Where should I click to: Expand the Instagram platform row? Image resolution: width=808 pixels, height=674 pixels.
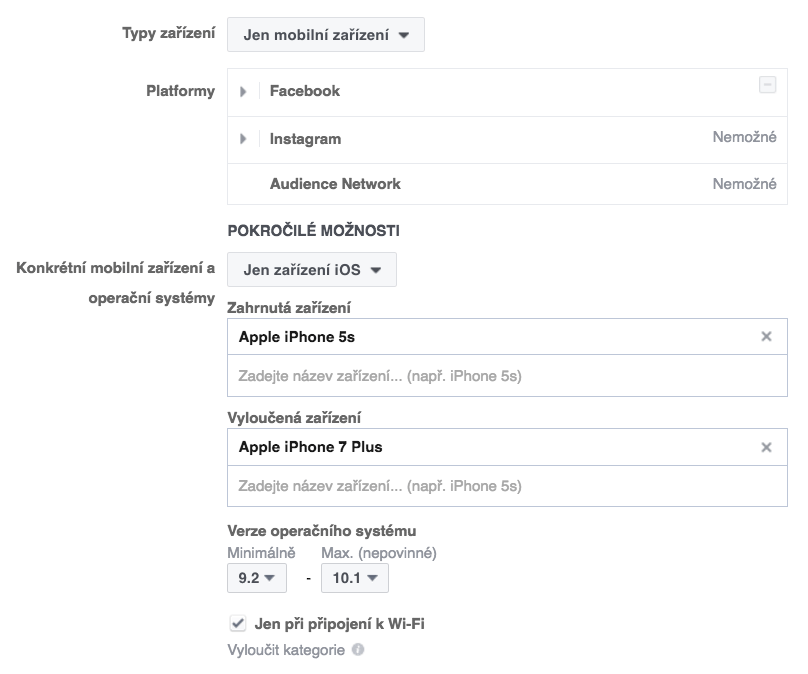pyautogui.click(x=243, y=139)
